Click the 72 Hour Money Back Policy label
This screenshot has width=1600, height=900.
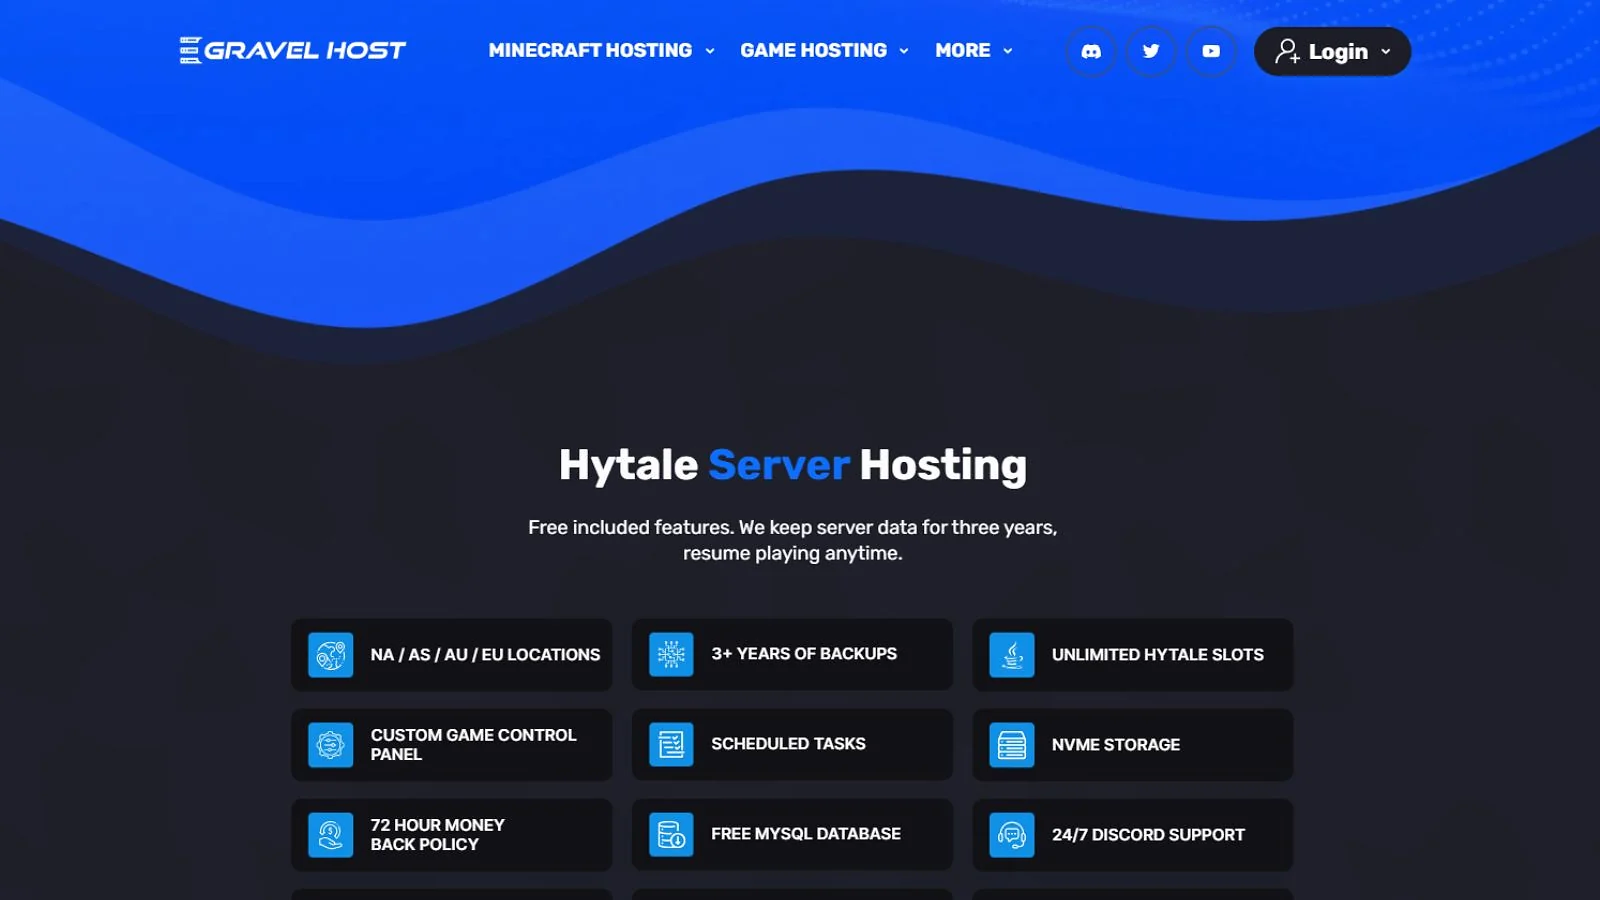click(437, 835)
